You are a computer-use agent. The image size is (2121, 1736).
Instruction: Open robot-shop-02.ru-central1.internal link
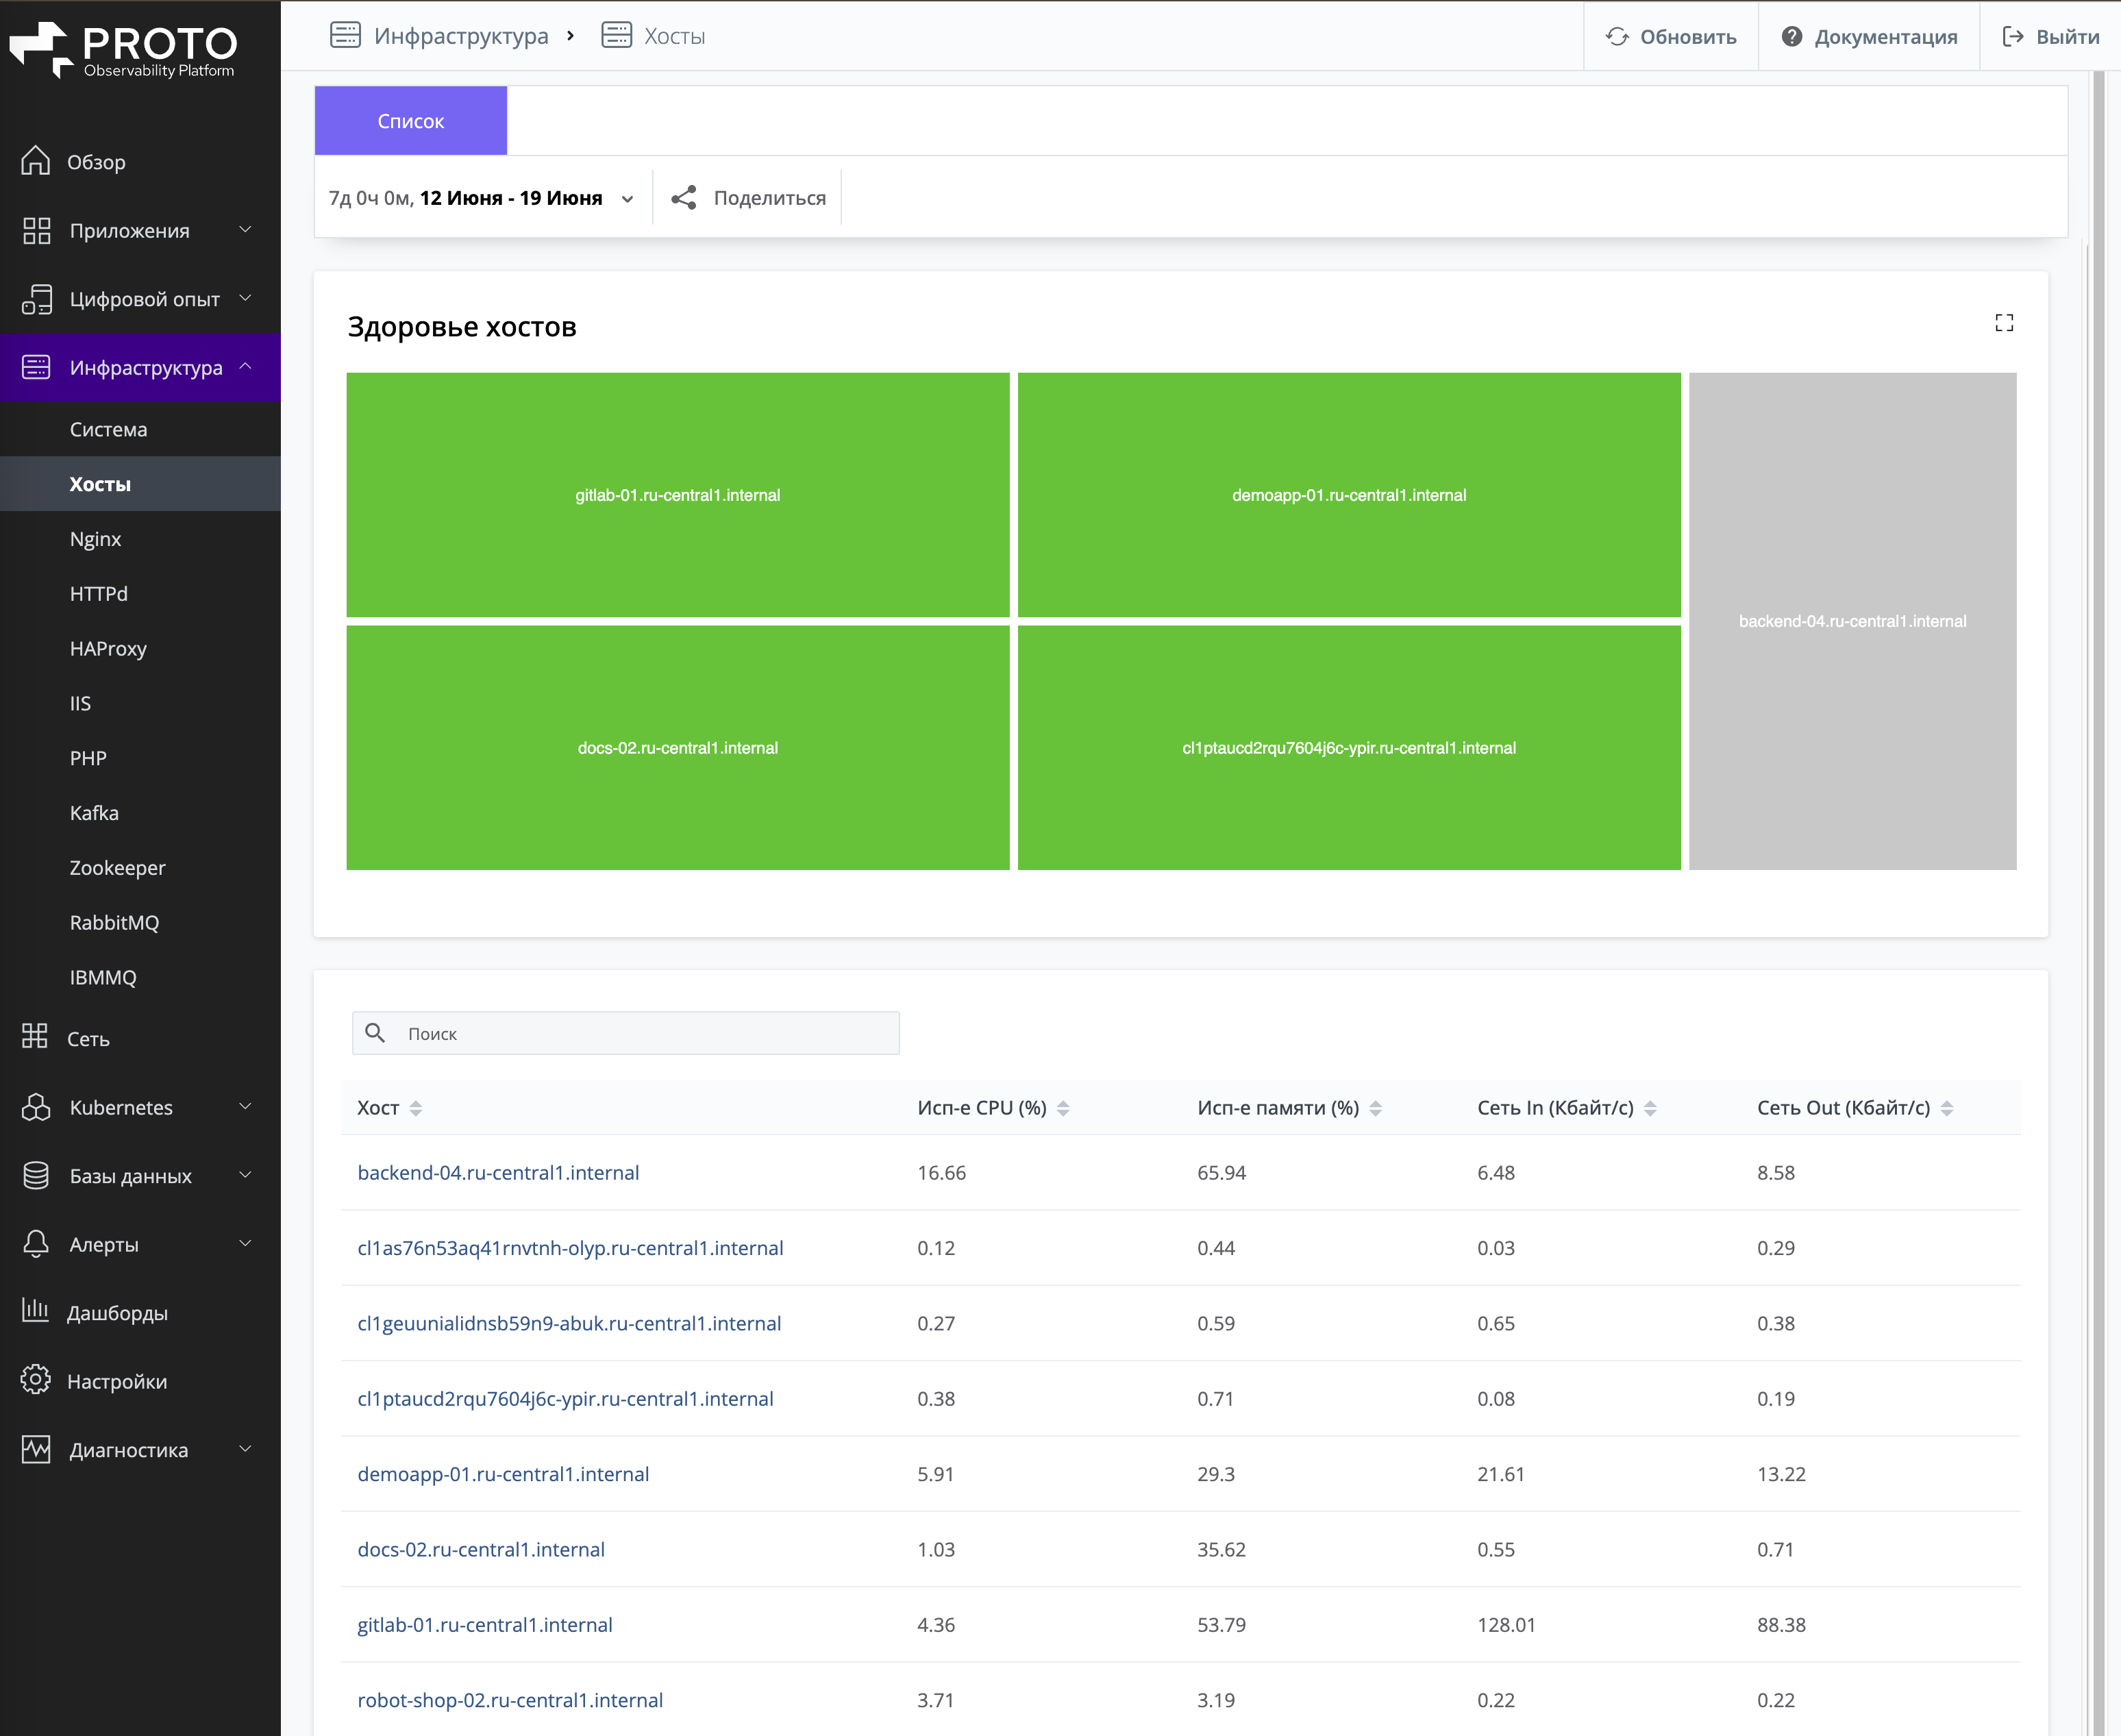[x=510, y=1700]
